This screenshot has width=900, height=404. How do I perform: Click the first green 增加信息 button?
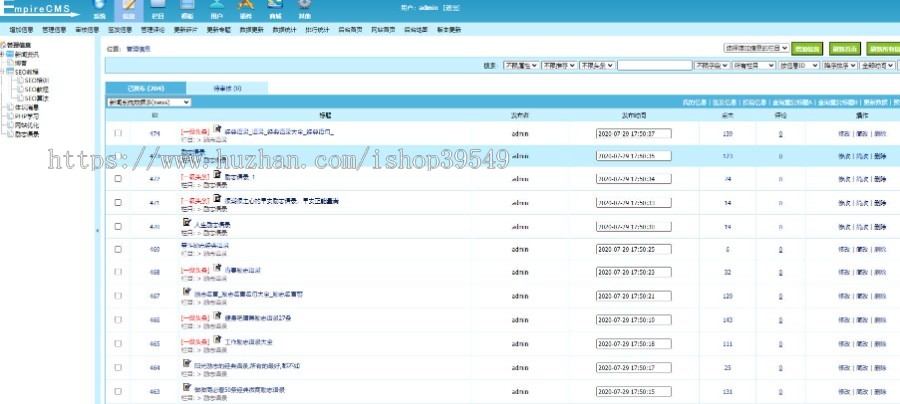pyautogui.click(x=807, y=49)
